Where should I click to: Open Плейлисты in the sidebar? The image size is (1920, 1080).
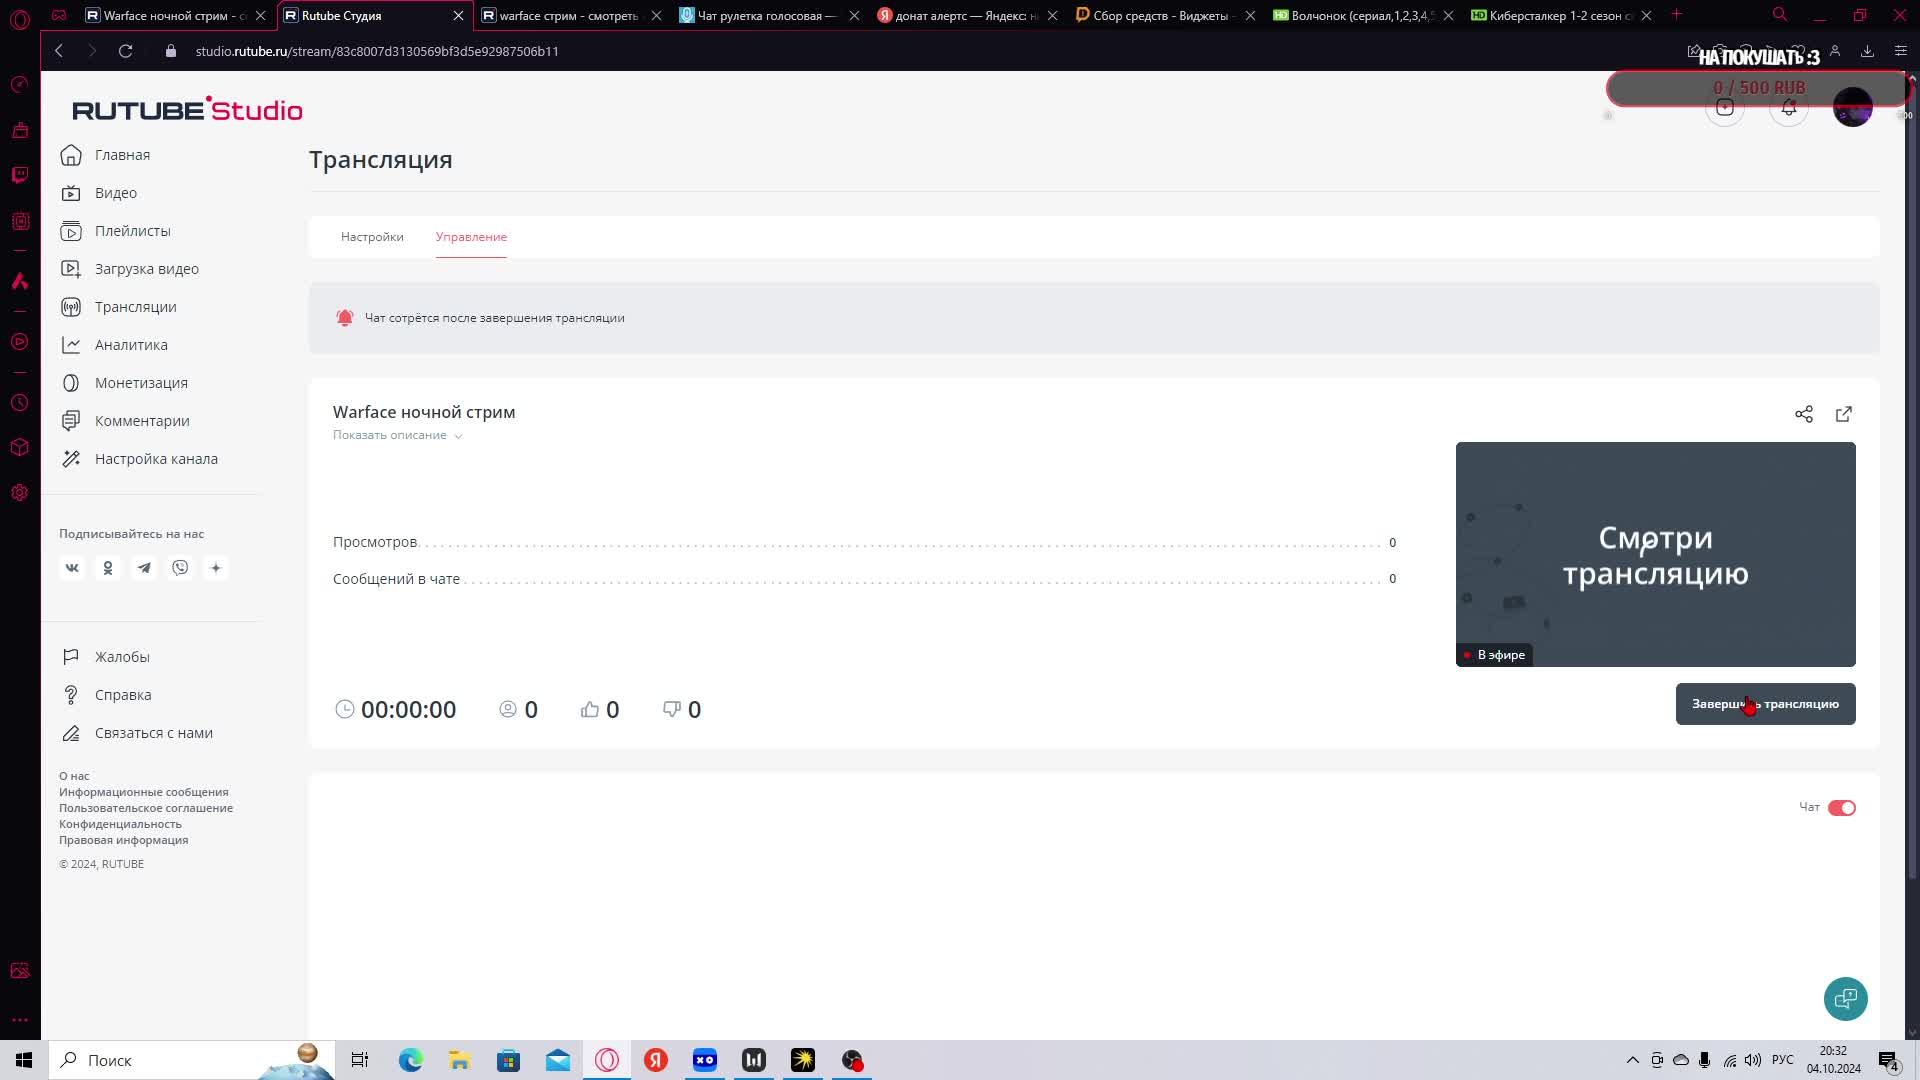[x=115, y=231]
